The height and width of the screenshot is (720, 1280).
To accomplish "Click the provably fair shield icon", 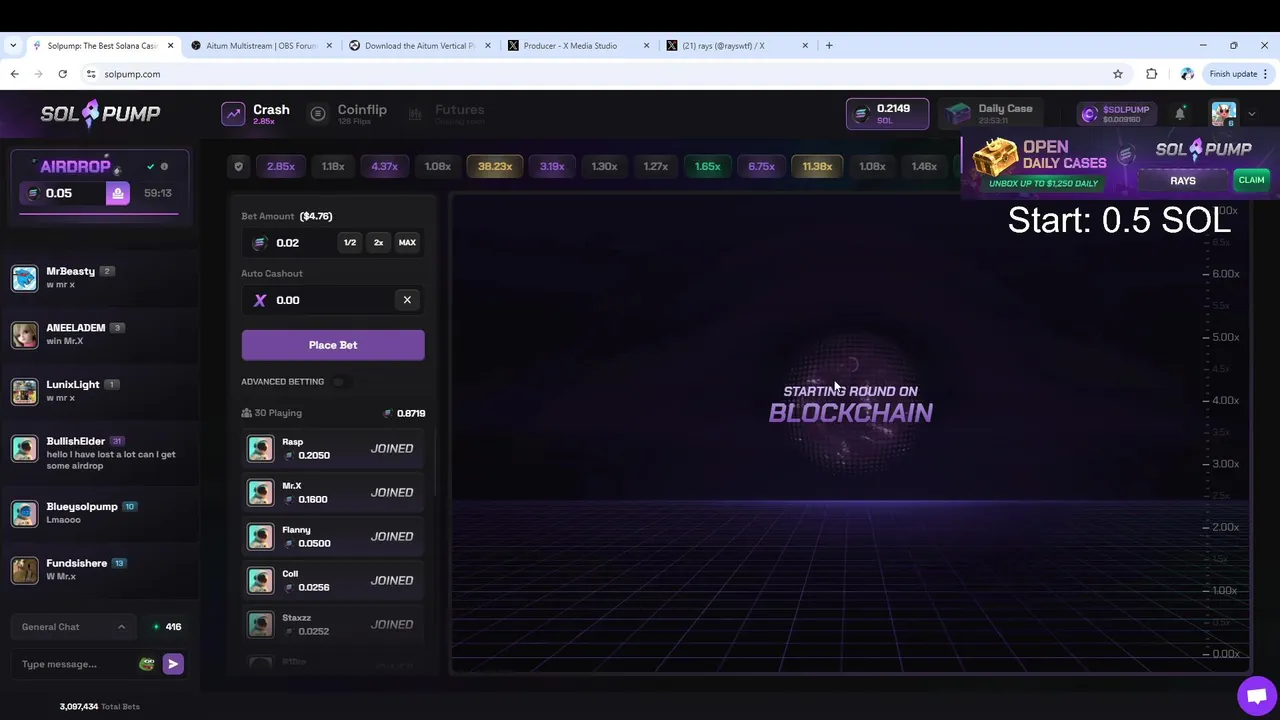I will pyautogui.click(x=238, y=166).
